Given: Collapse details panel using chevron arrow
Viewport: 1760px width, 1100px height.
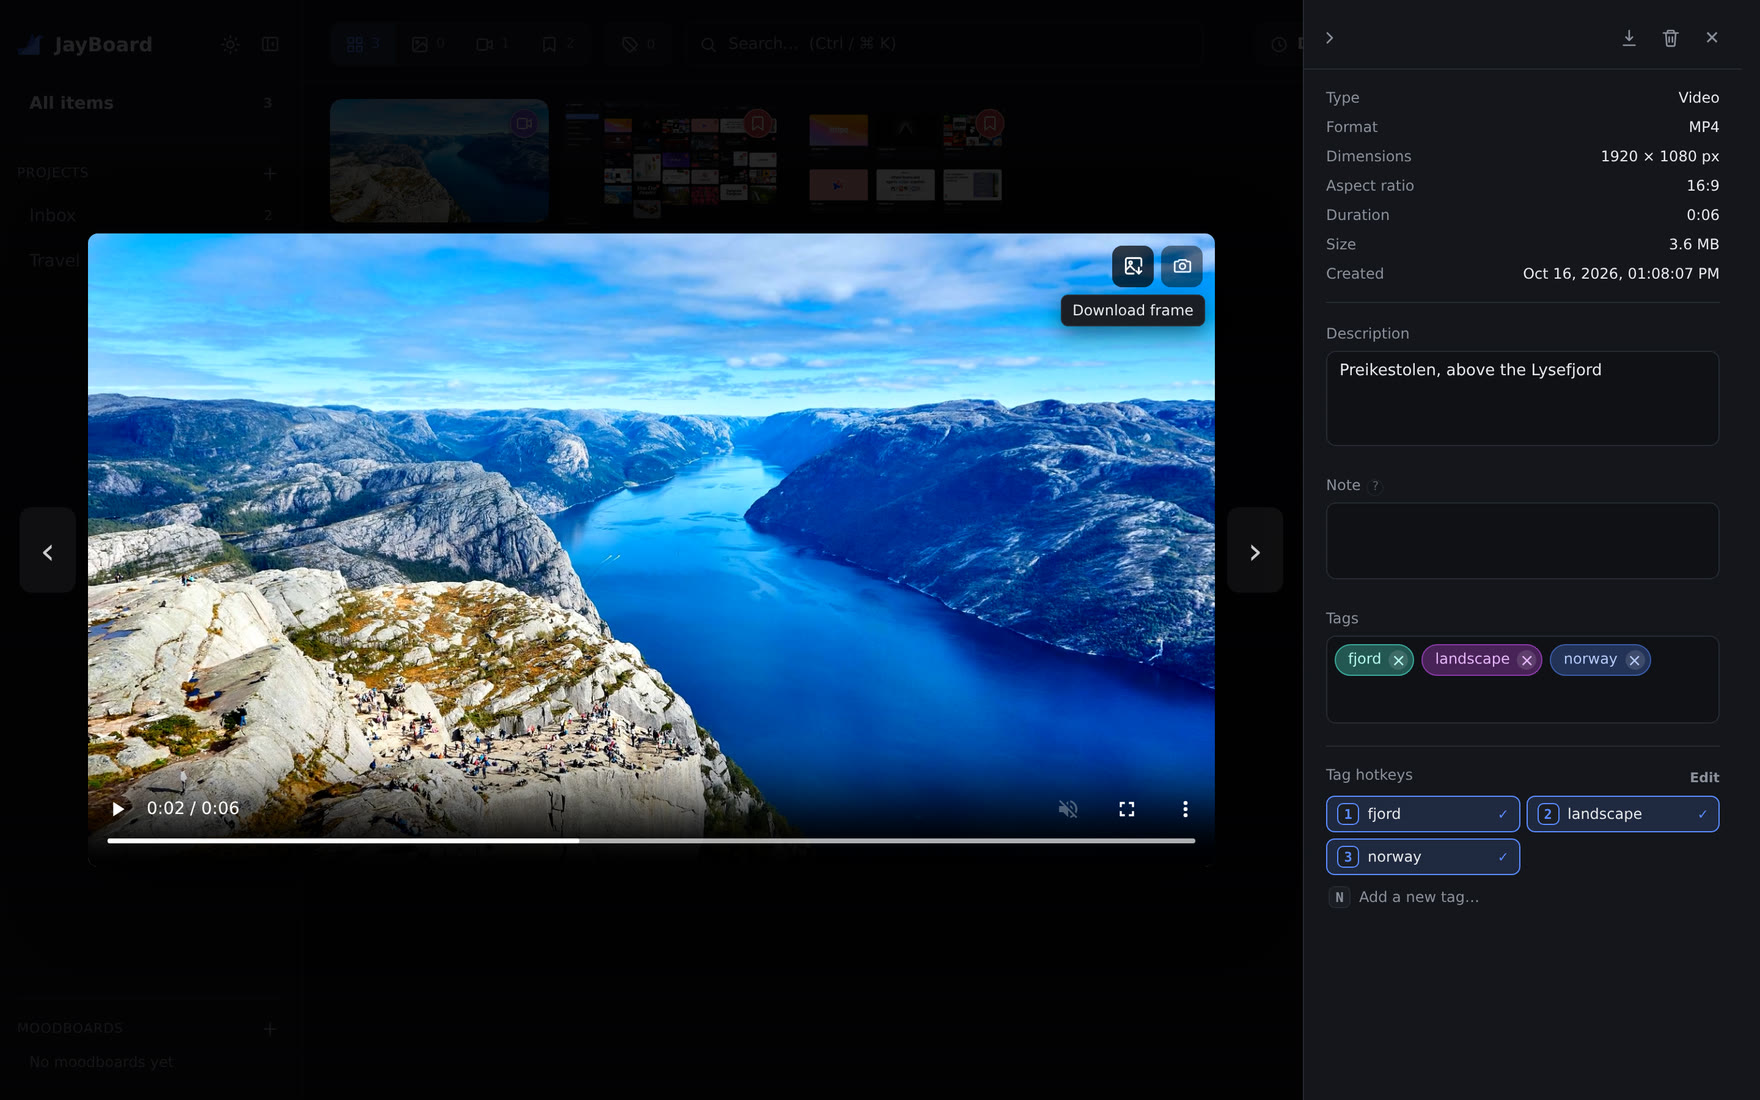Looking at the screenshot, I should pos(1330,38).
